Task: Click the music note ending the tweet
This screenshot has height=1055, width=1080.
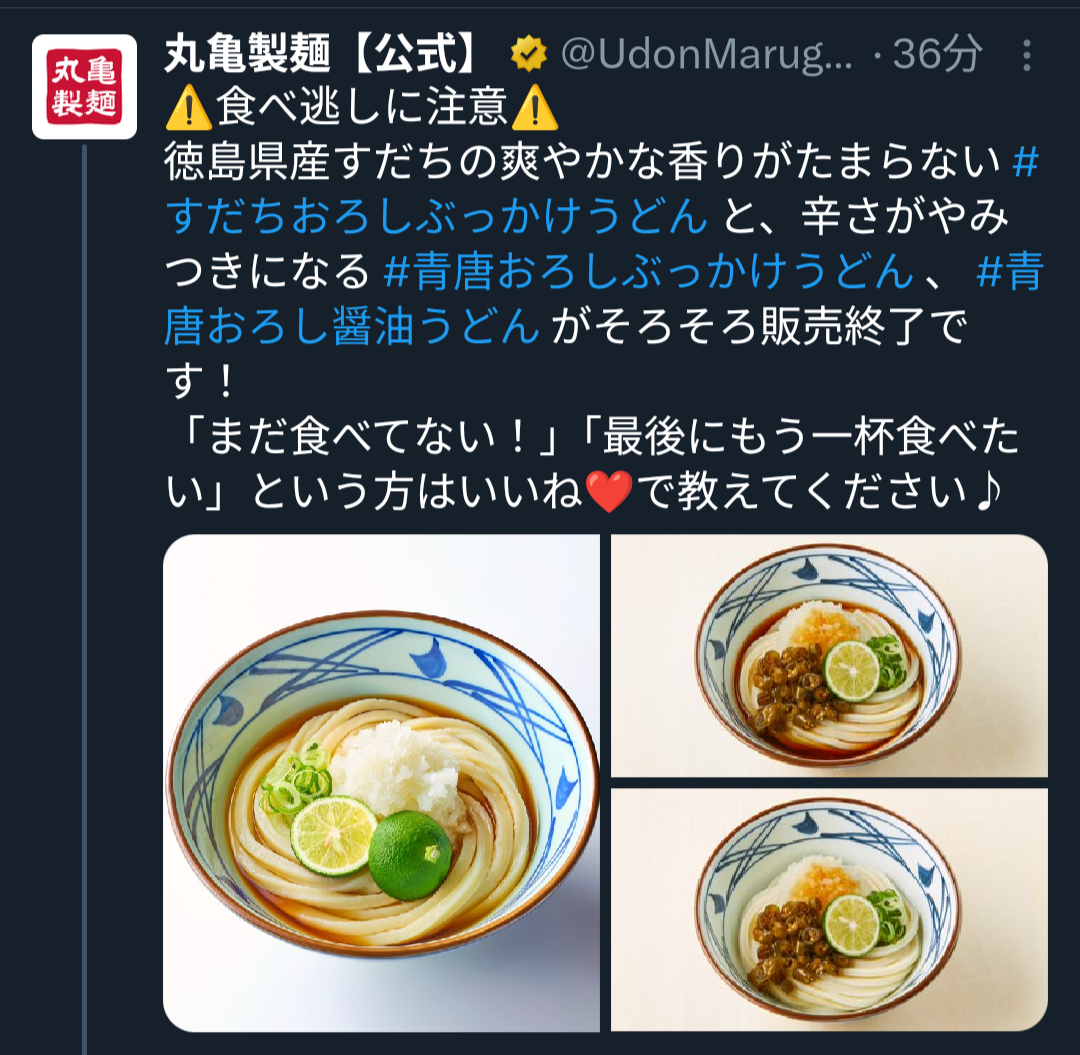Action: tap(988, 492)
